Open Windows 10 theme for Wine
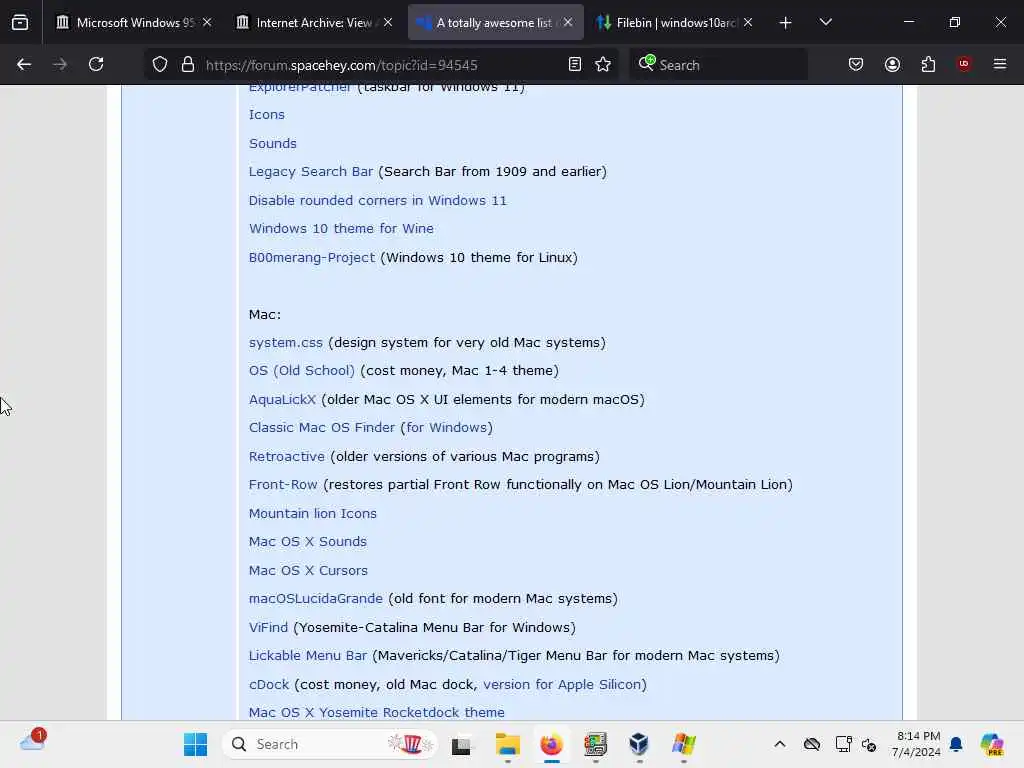This screenshot has height=768, width=1024. (x=341, y=229)
